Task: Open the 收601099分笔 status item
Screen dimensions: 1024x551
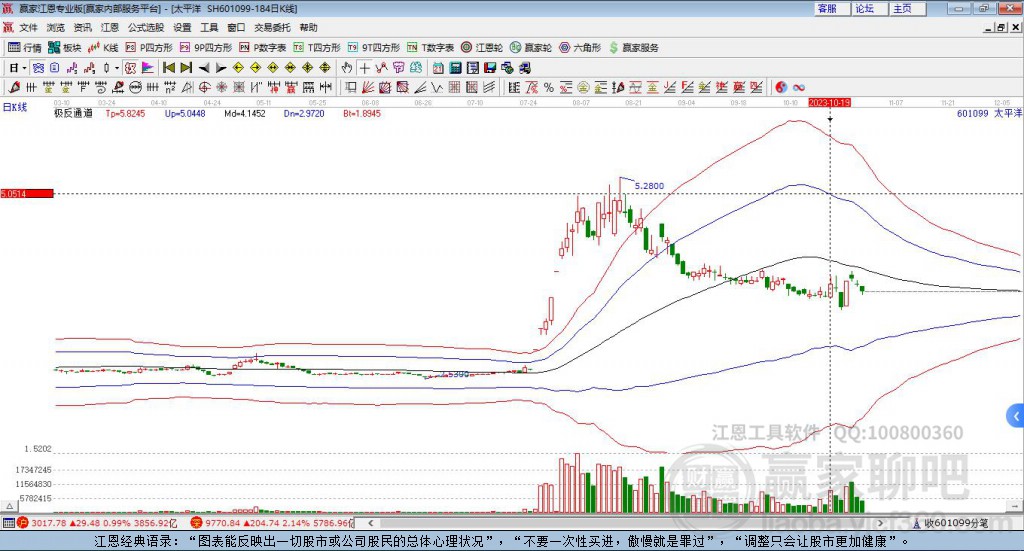Action: 952,522
